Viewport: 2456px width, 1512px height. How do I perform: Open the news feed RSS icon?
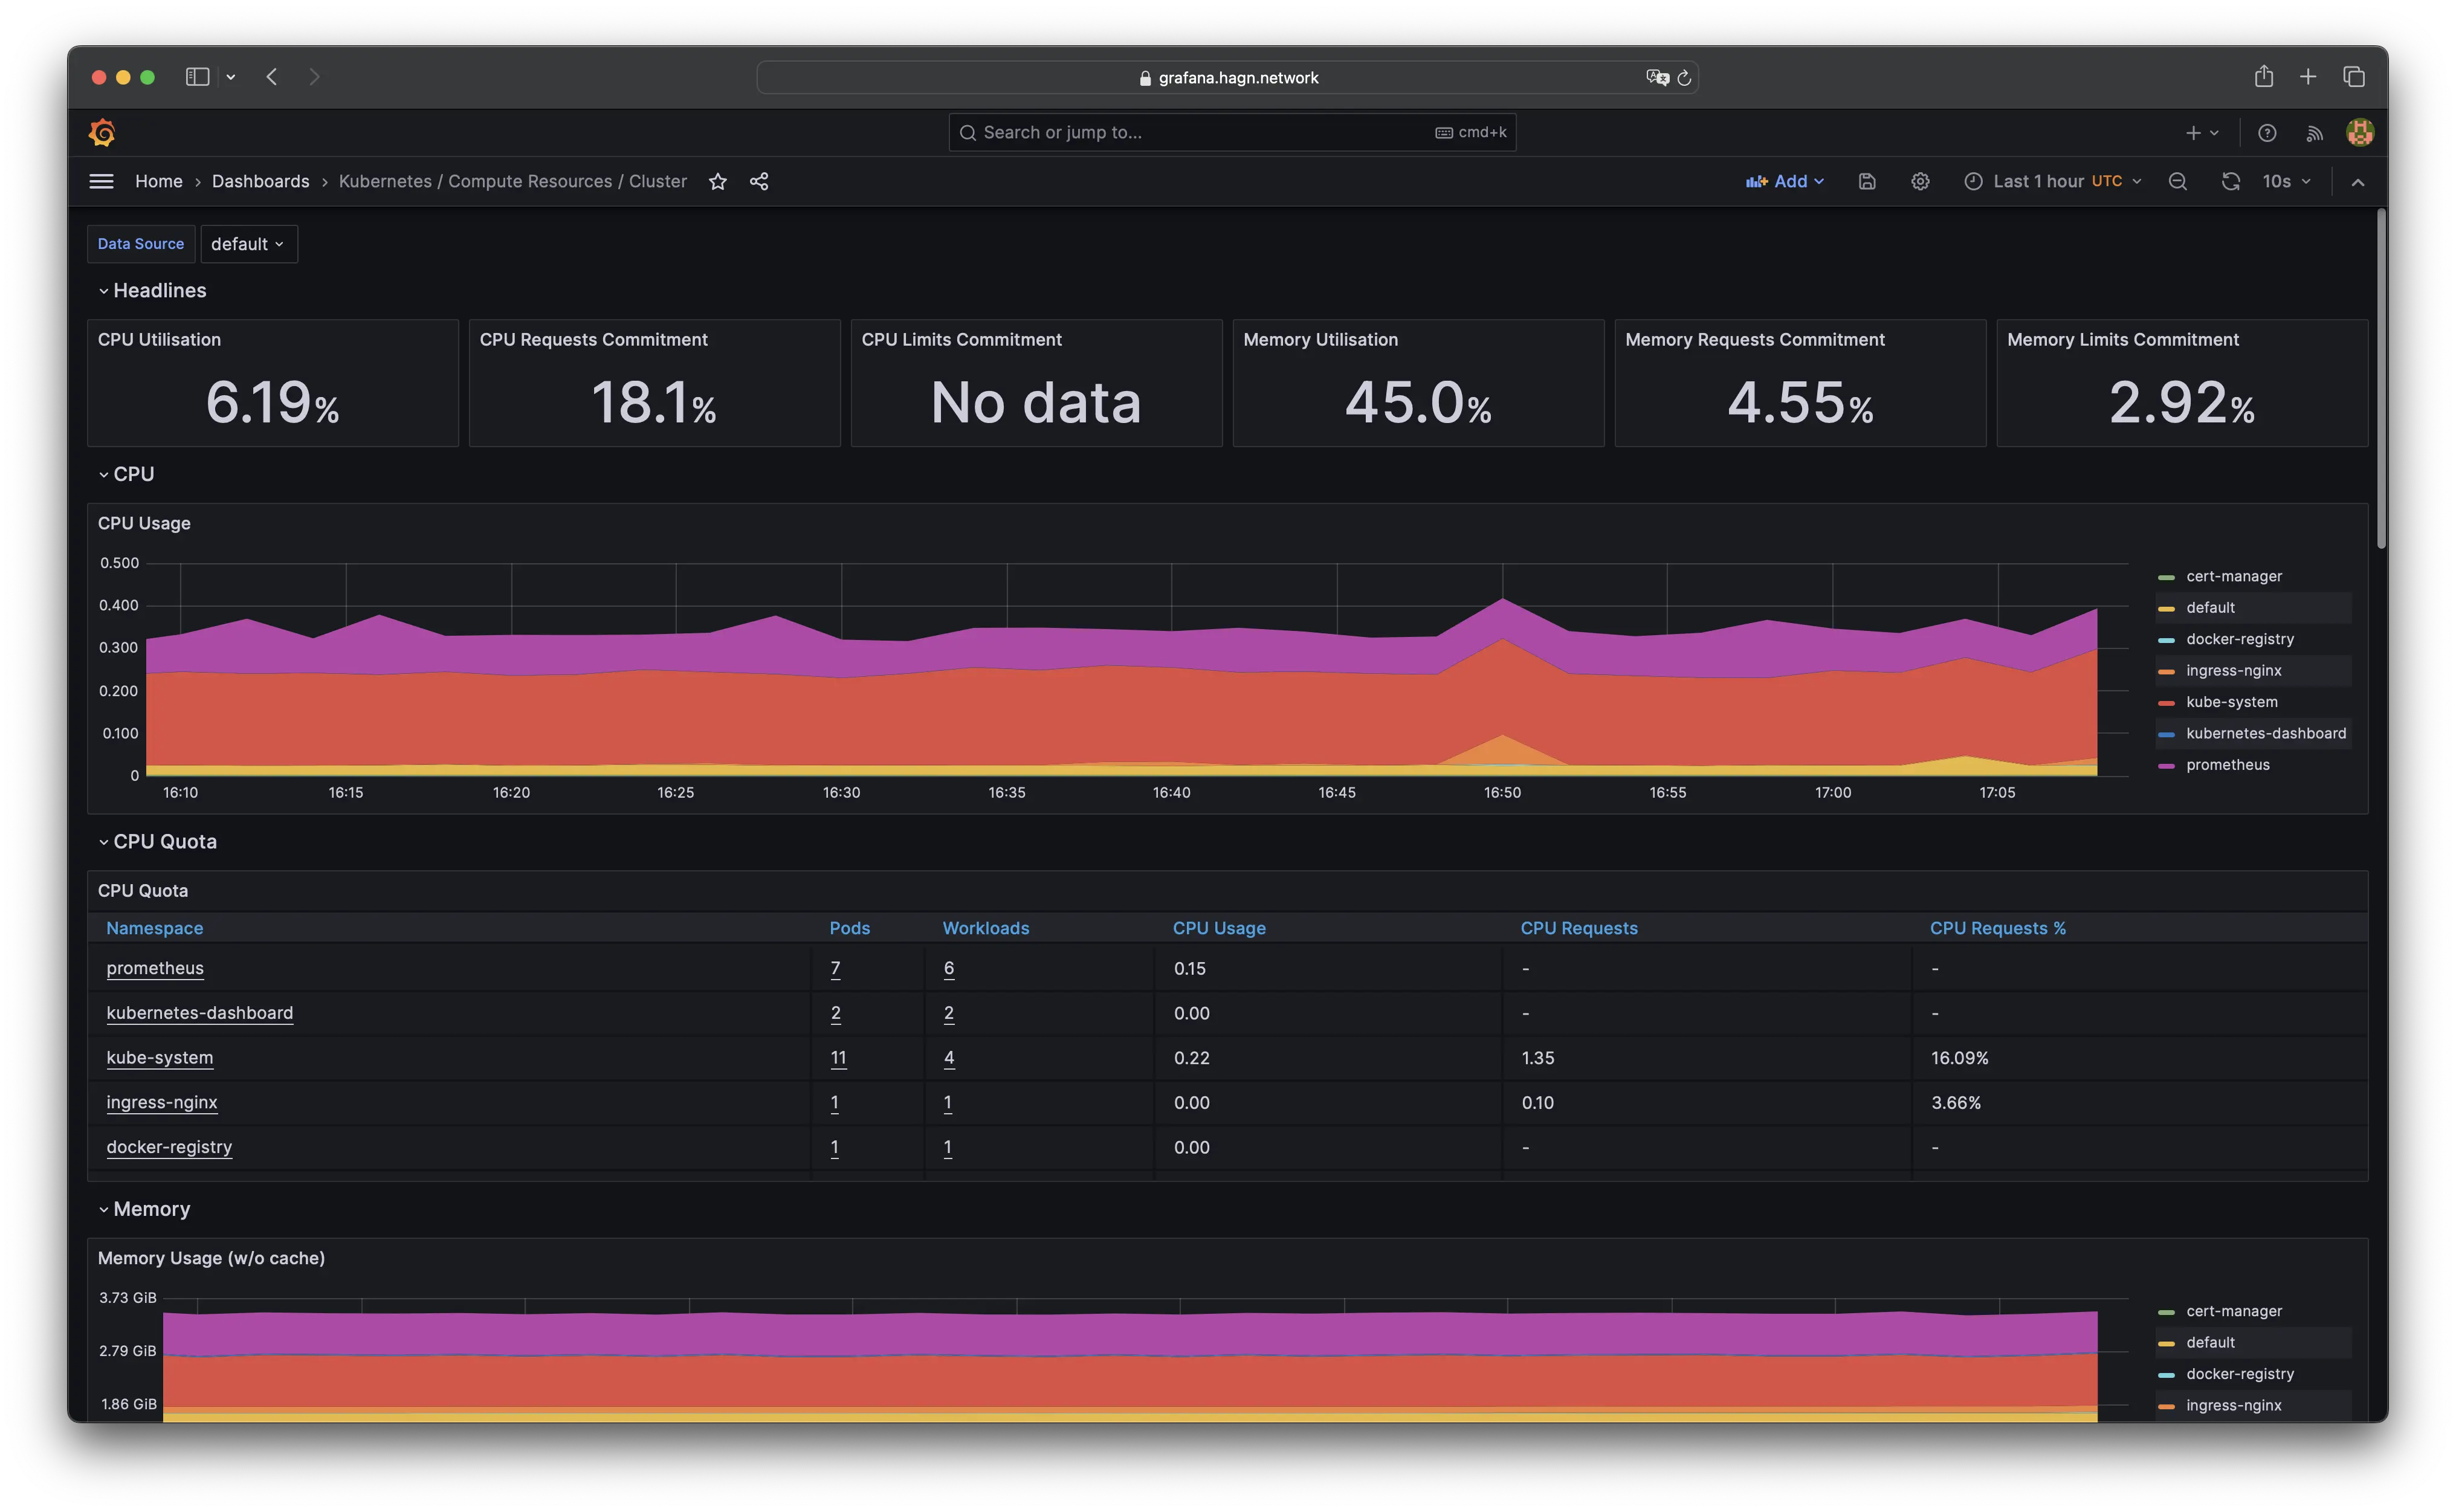[2314, 132]
